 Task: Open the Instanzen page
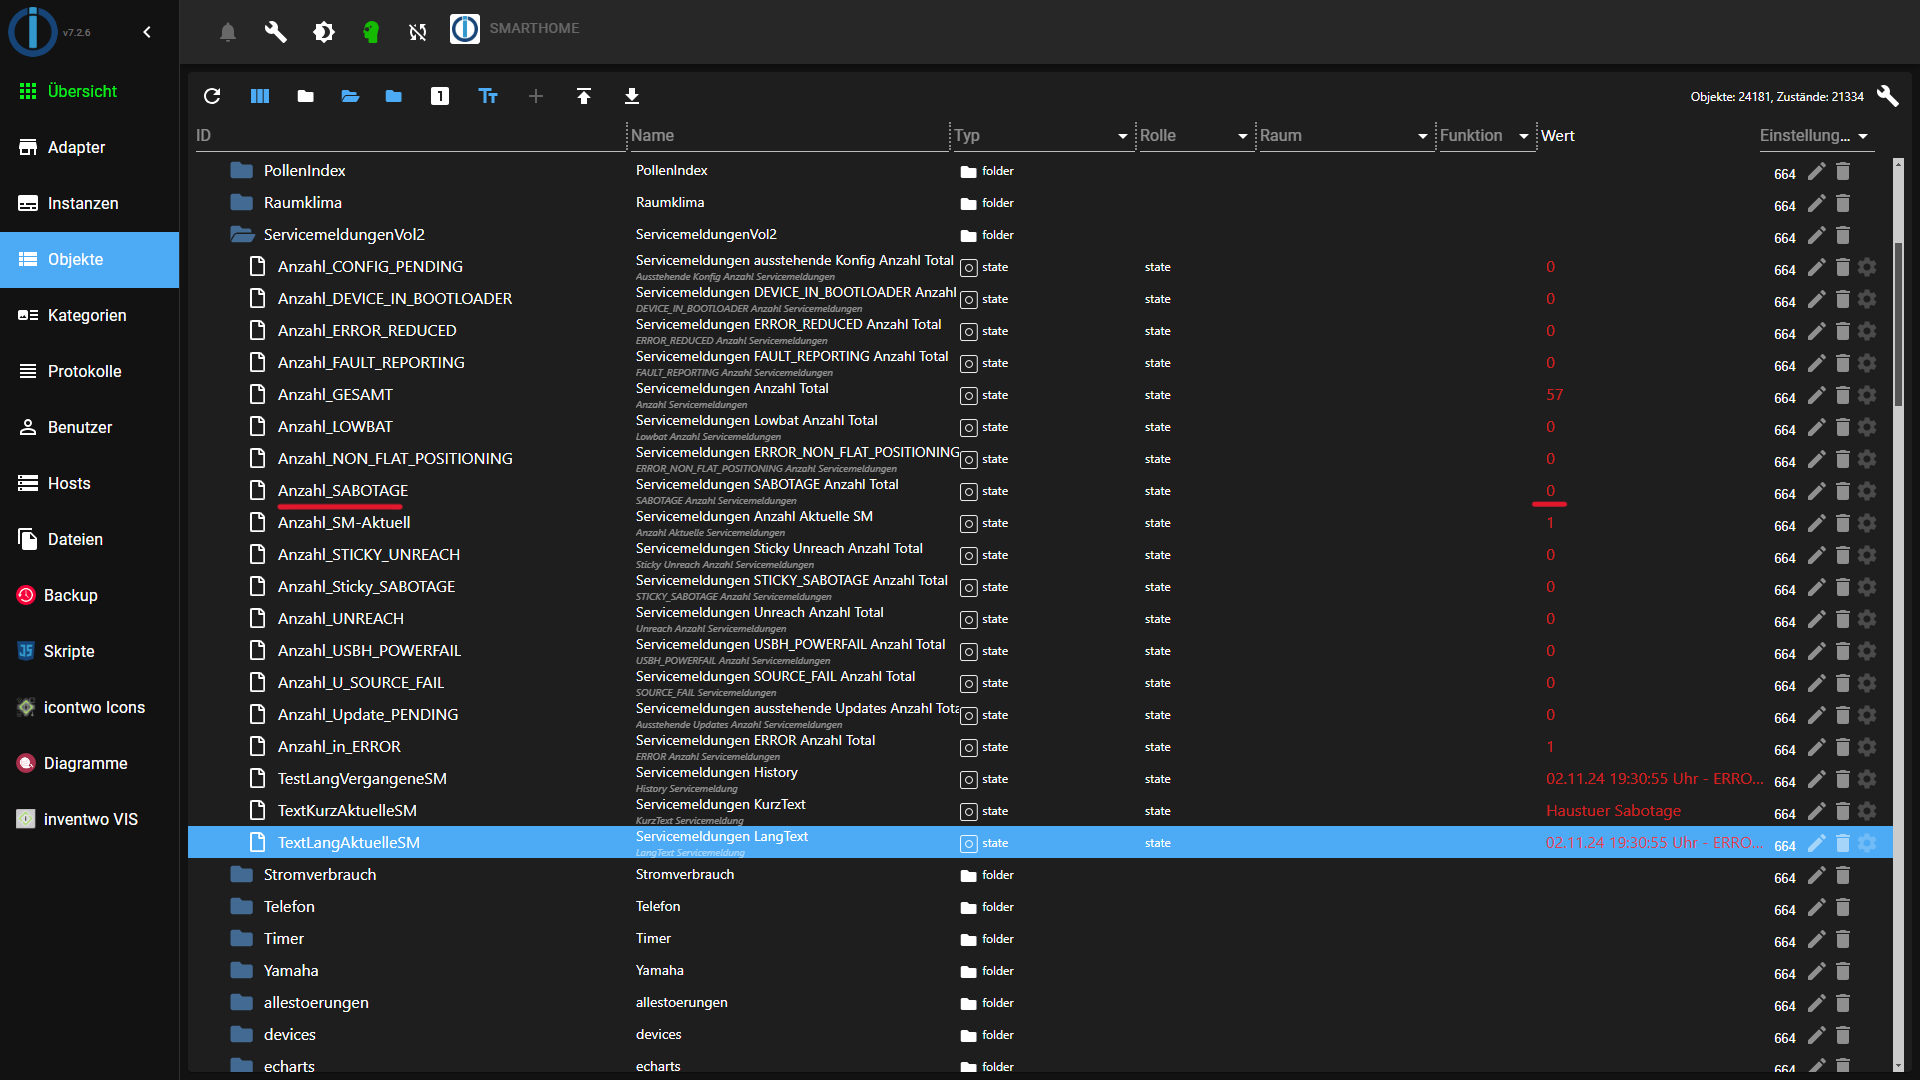[90, 203]
